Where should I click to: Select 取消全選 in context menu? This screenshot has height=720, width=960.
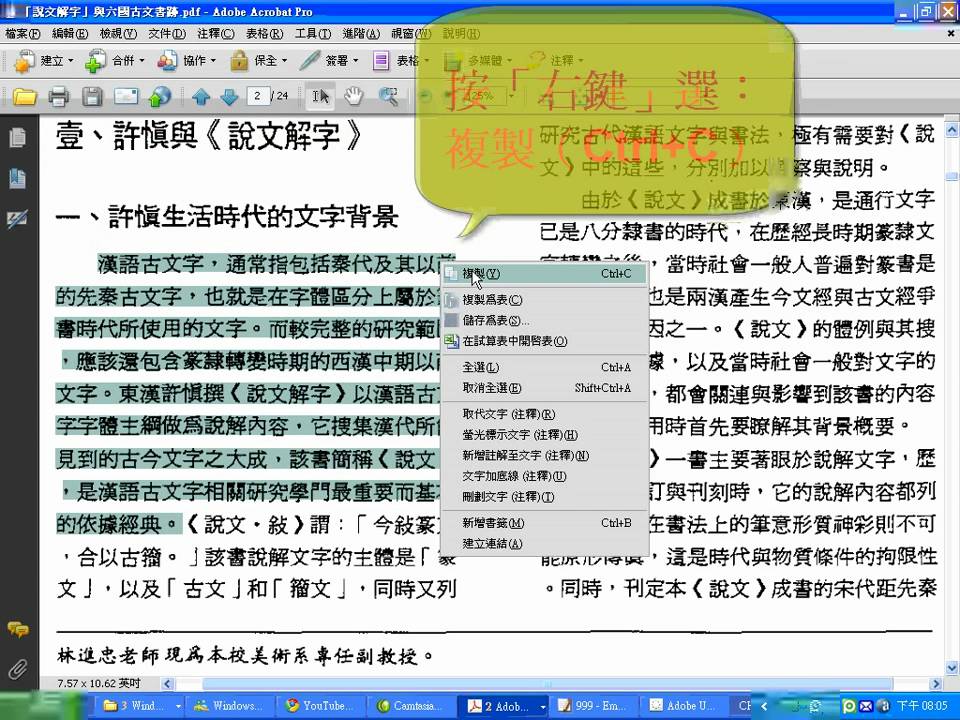click(x=544, y=388)
